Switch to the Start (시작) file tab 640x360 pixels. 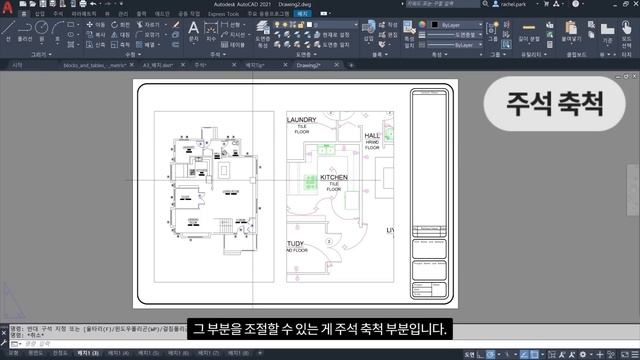17,65
